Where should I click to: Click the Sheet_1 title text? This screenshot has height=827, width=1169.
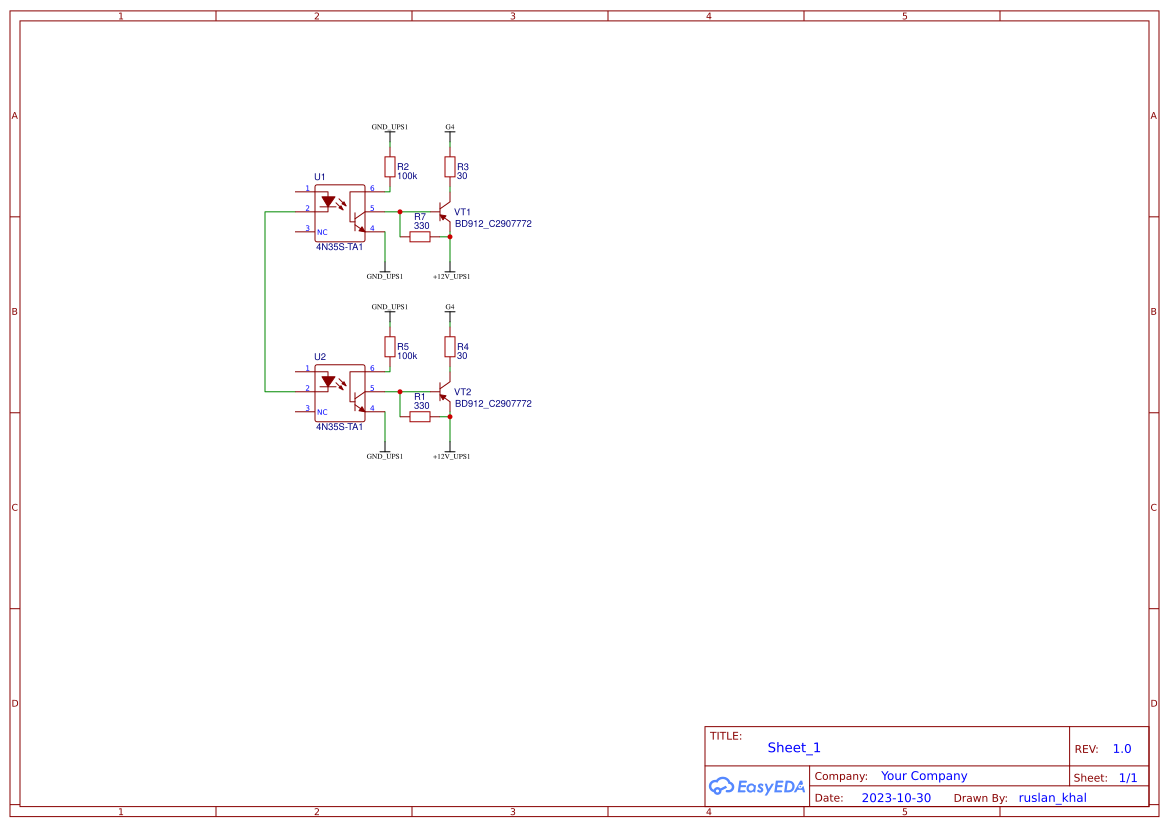(x=794, y=748)
